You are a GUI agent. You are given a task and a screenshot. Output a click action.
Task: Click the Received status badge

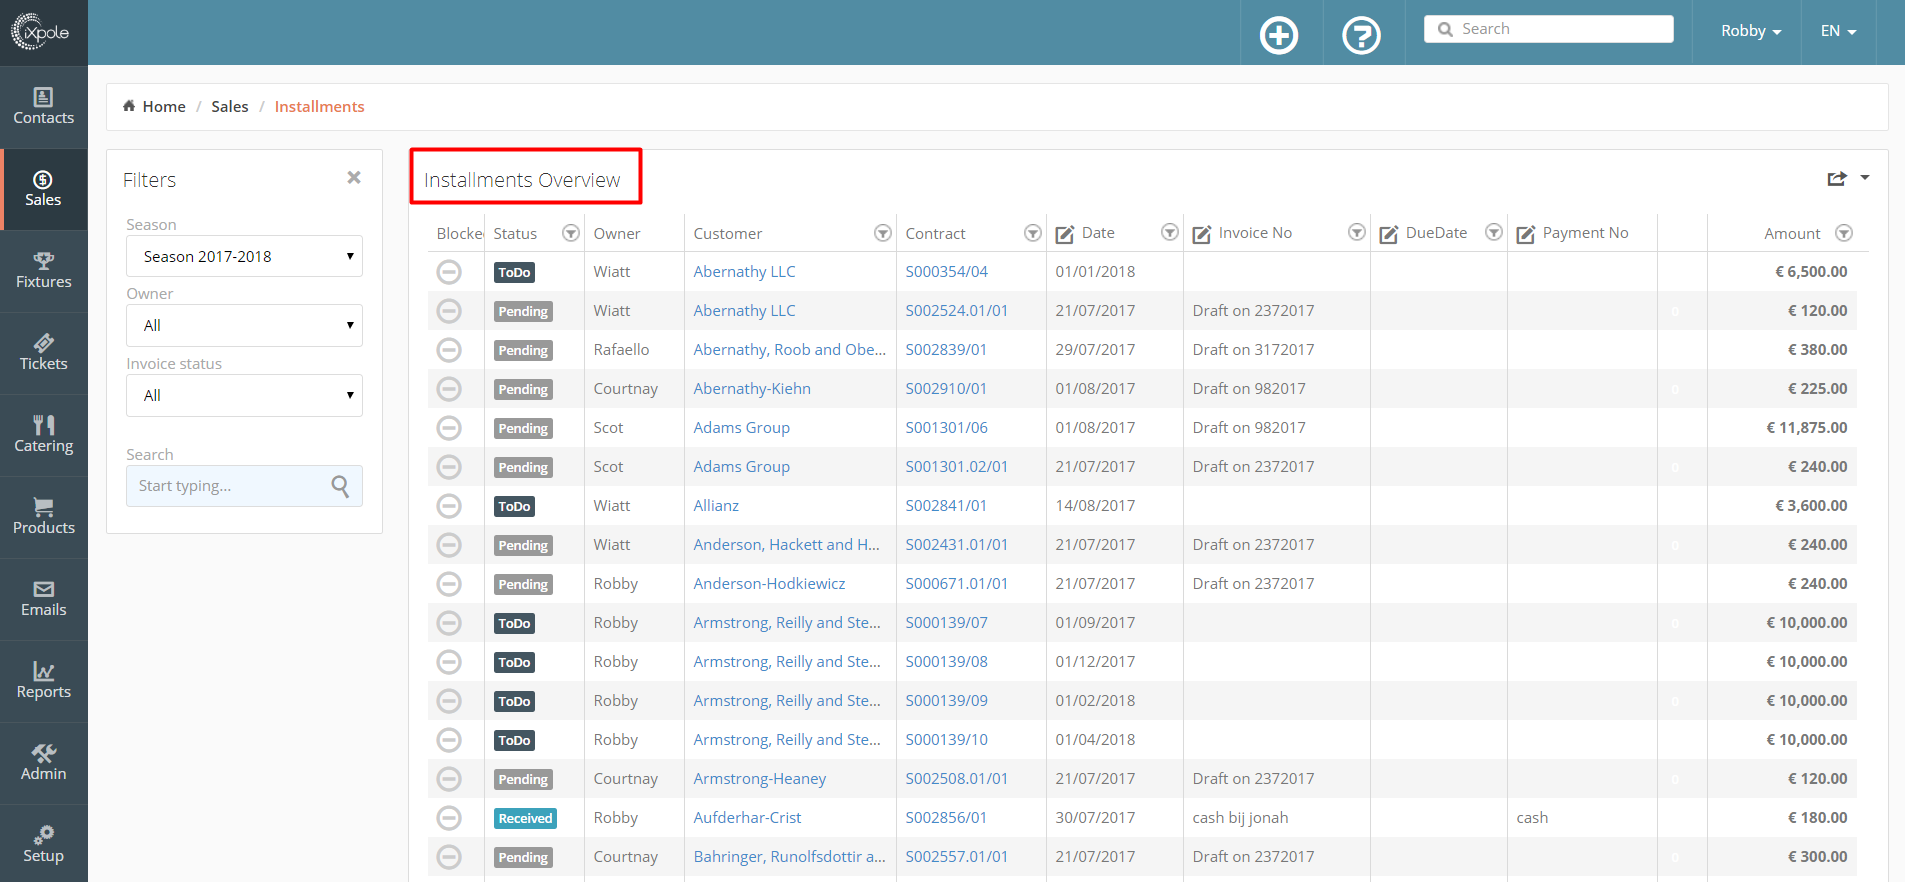click(x=525, y=818)
